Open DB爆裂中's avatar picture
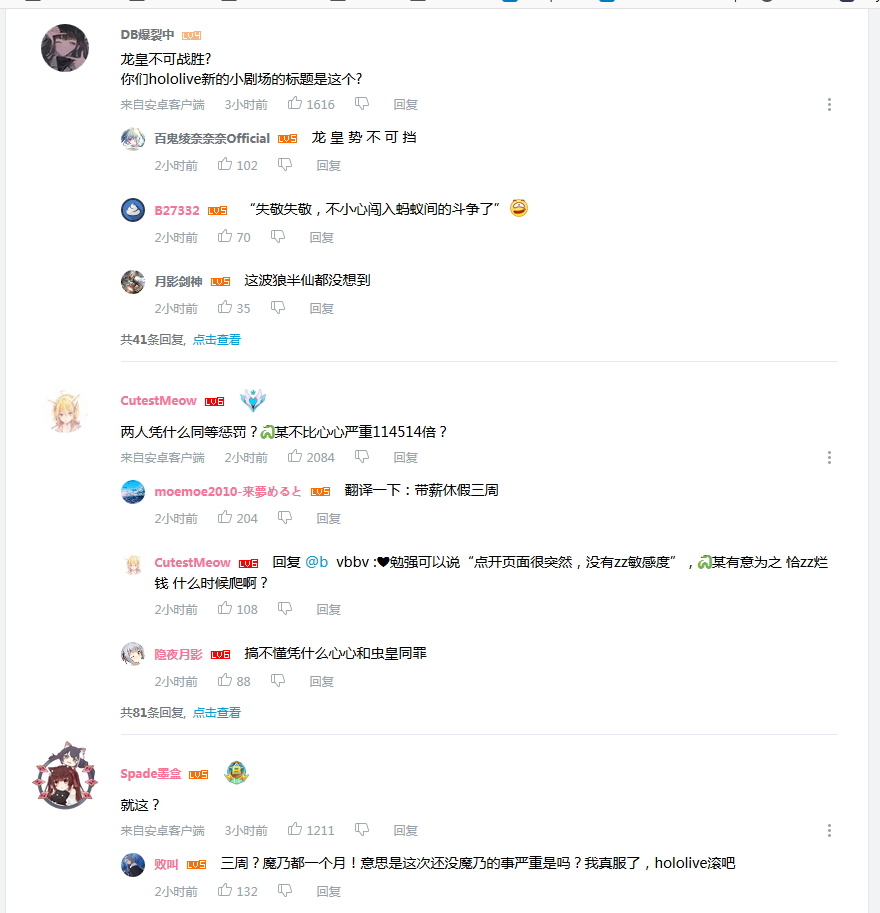880x913 pixels. pyautogui.click(x=65, y=48)
